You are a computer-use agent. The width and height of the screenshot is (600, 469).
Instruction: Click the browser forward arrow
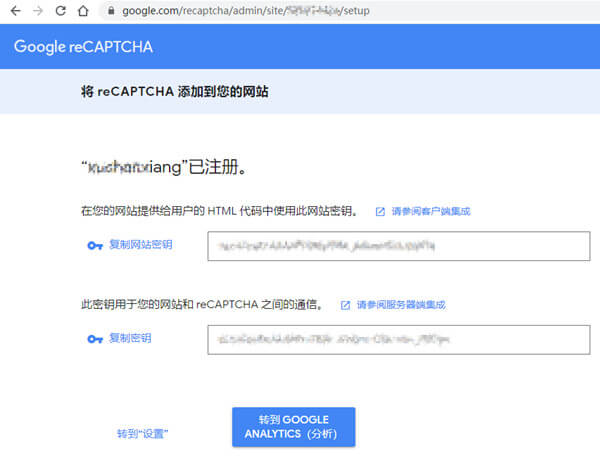(x=38, y=11)
